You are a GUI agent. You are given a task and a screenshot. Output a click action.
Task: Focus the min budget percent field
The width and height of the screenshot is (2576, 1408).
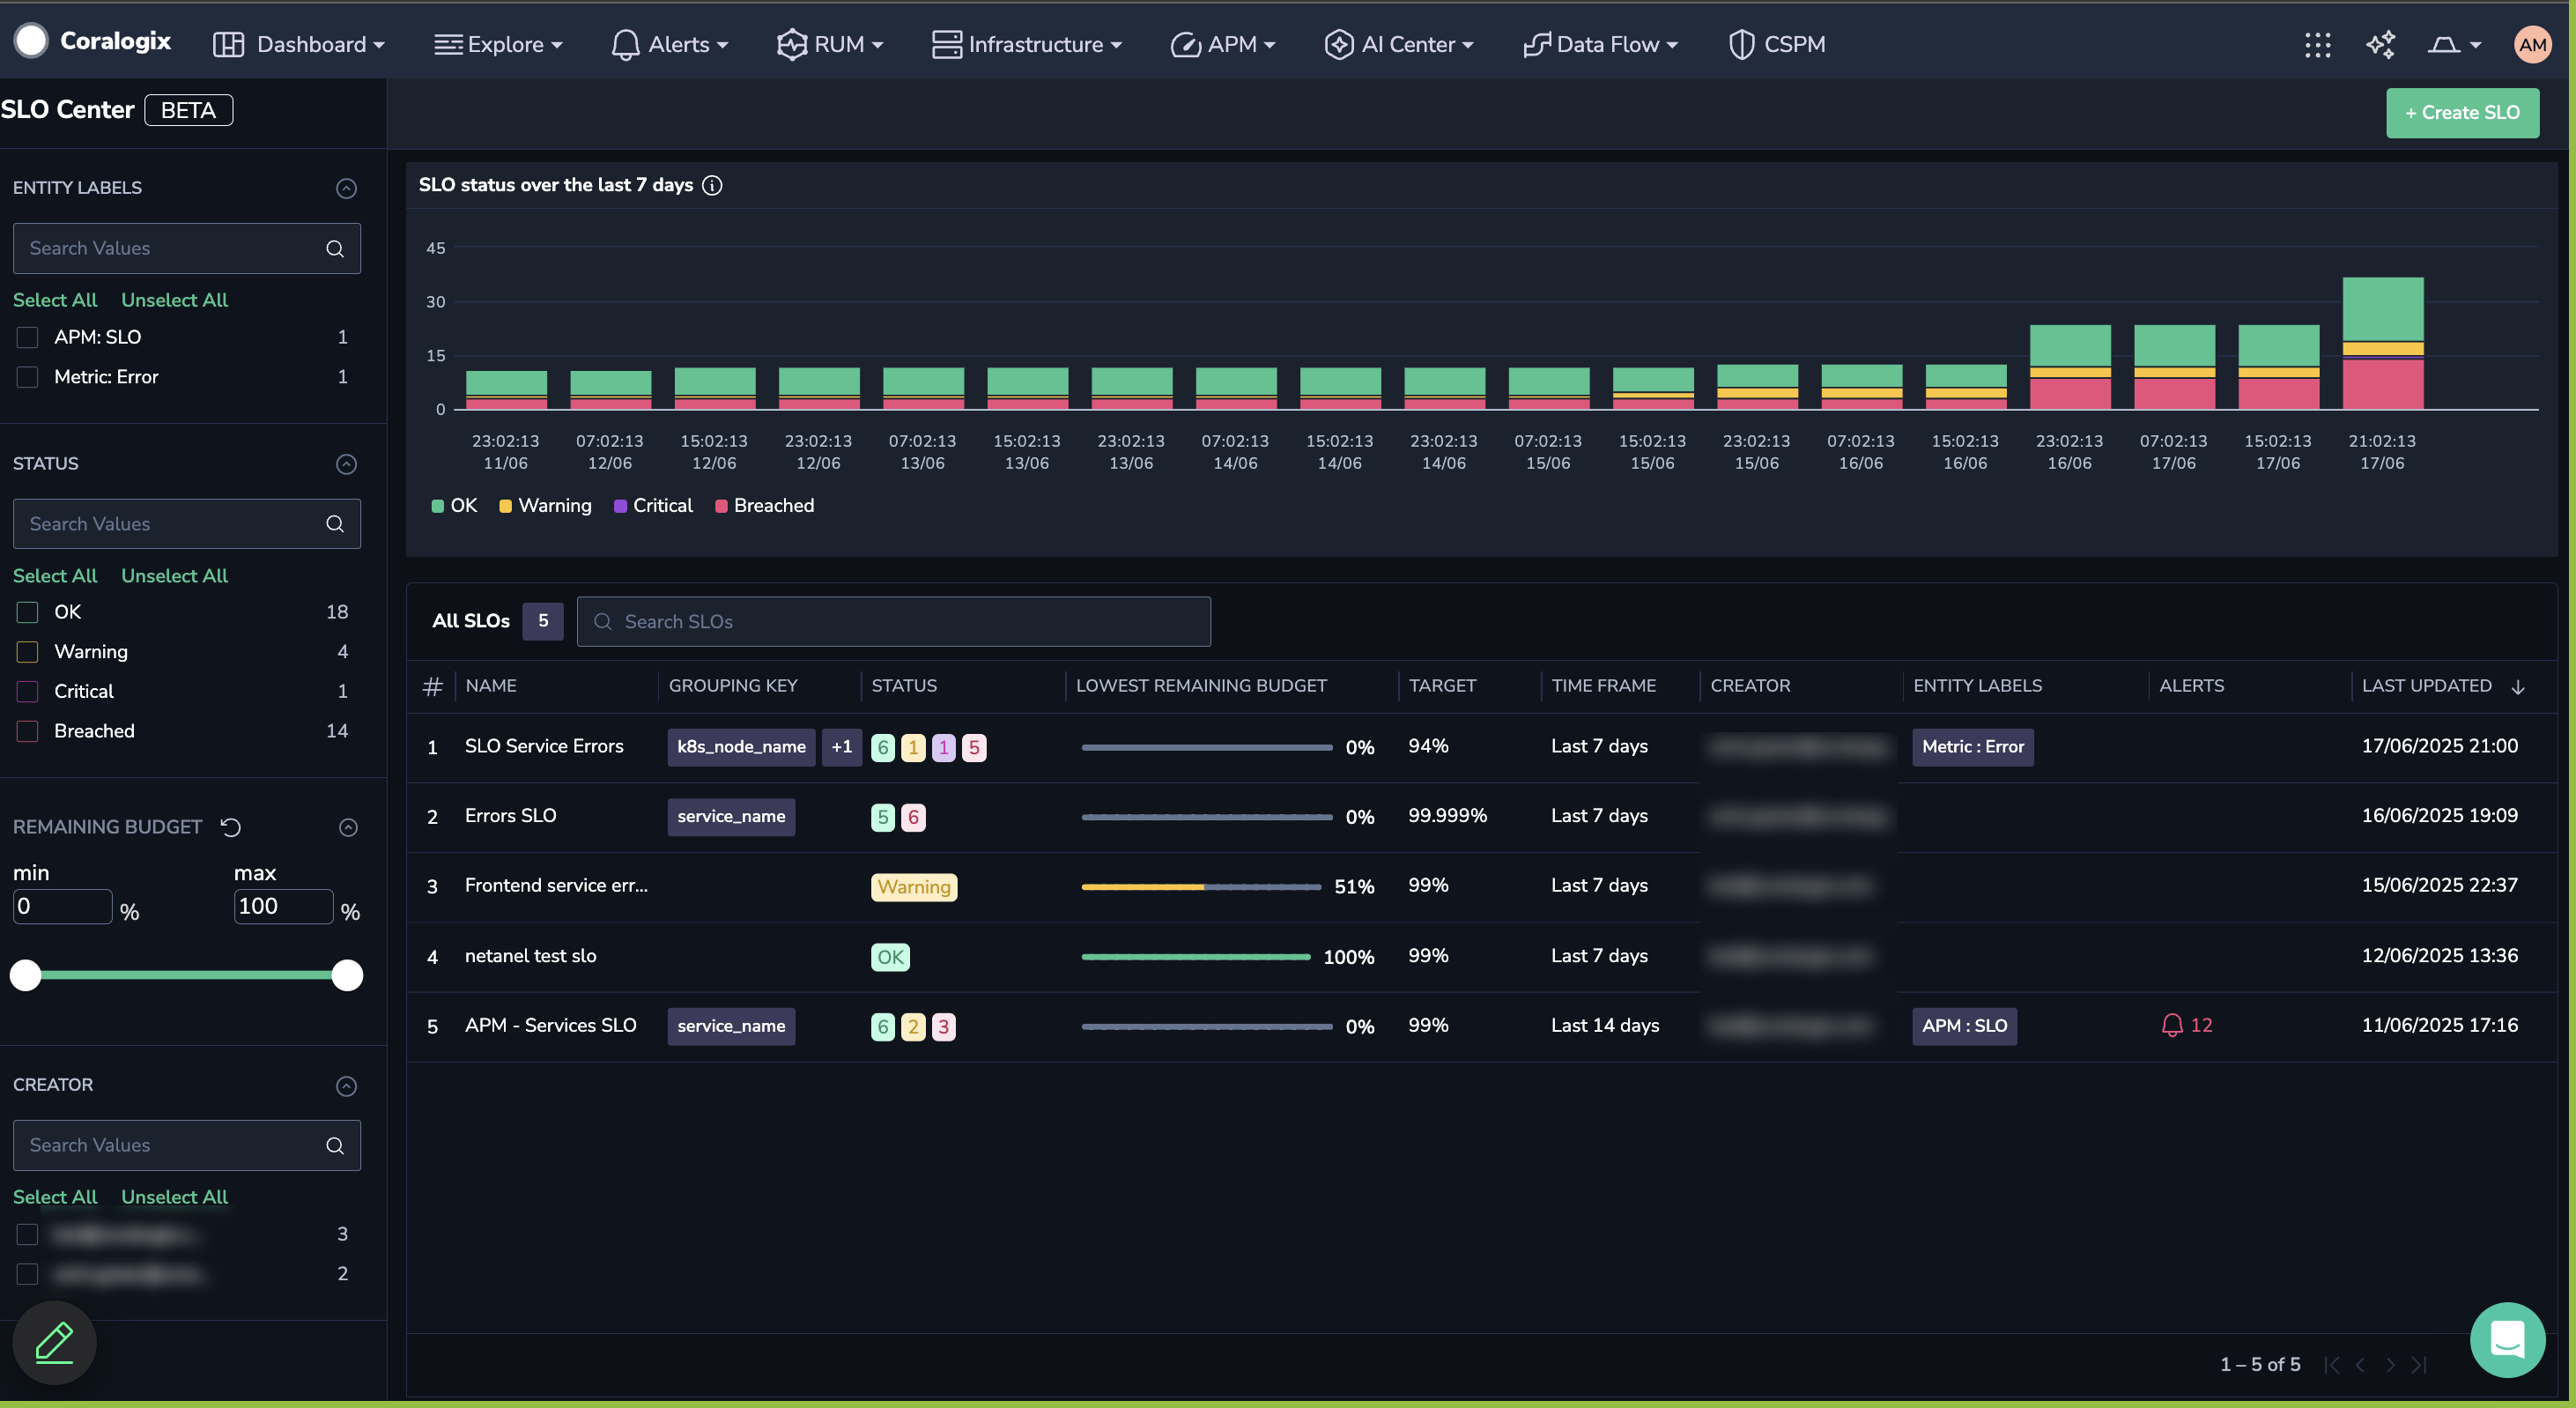62,907
